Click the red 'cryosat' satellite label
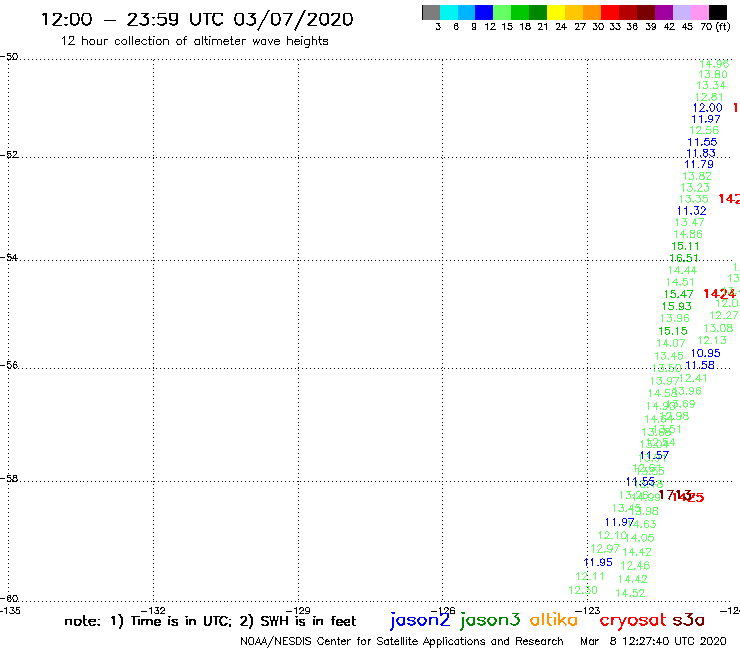This screenshot has height=650, width=740. coord(633,620)
